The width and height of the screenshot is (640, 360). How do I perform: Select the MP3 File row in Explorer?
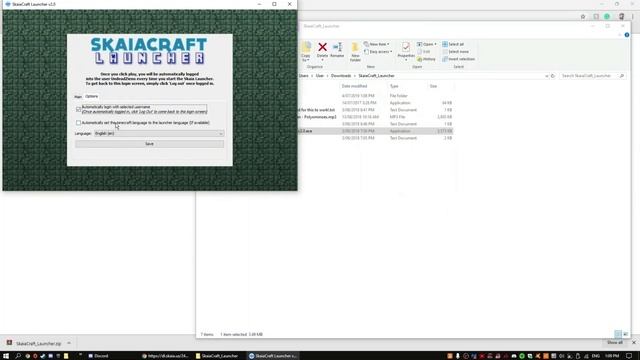[x=376, y=117]
